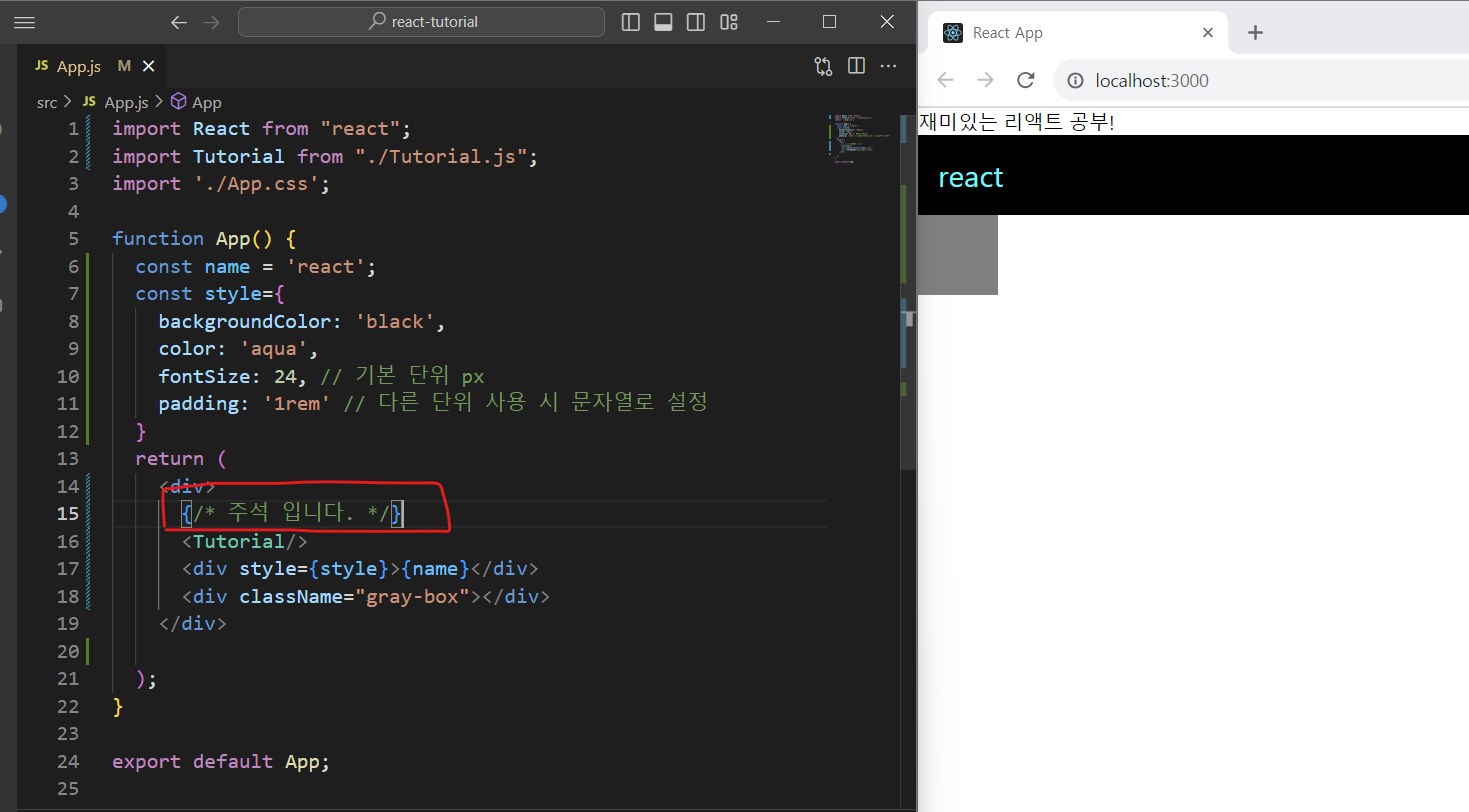Open Changes icon in editor actions

point(823,66)
